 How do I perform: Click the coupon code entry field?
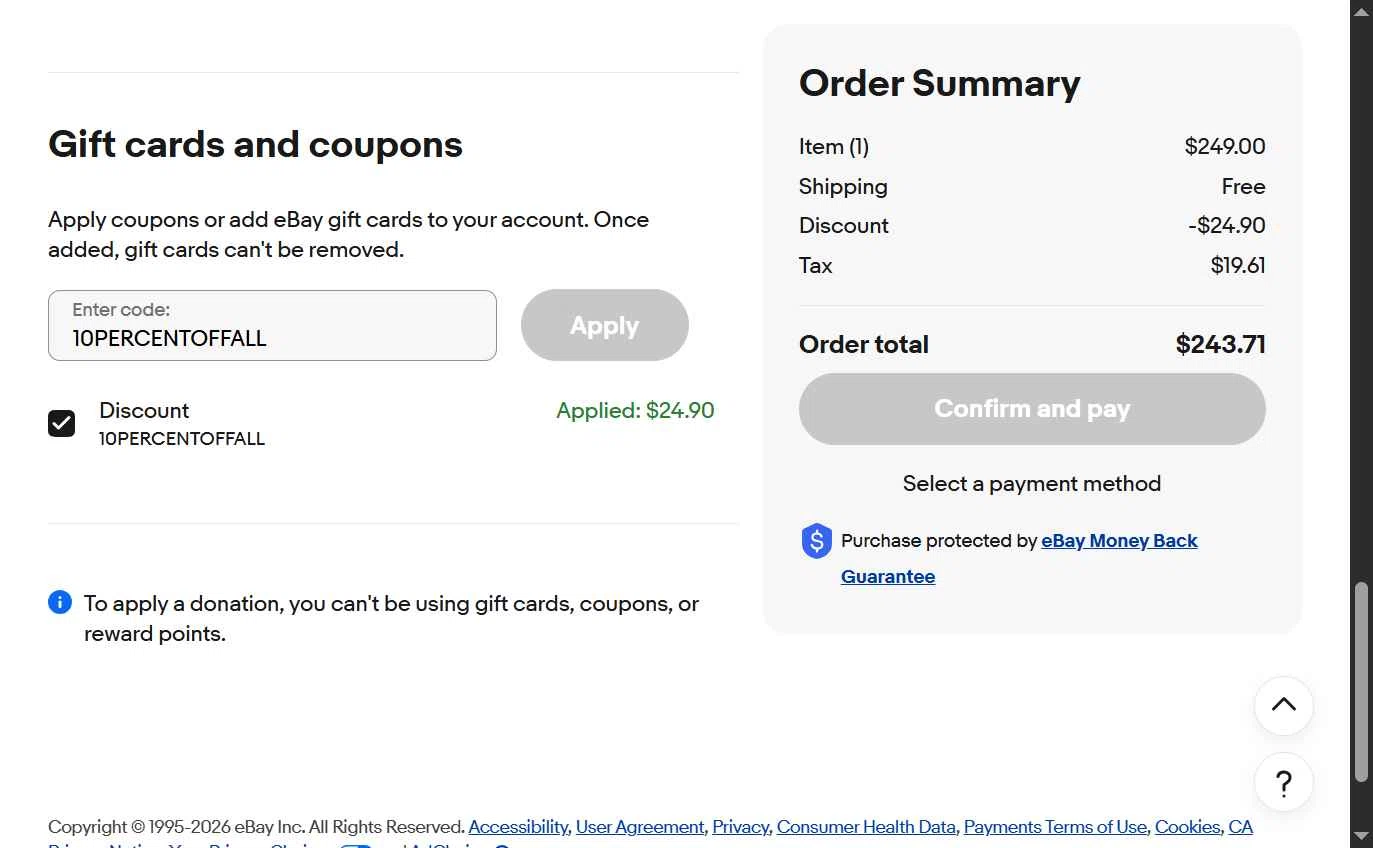(x=272, y=326)
